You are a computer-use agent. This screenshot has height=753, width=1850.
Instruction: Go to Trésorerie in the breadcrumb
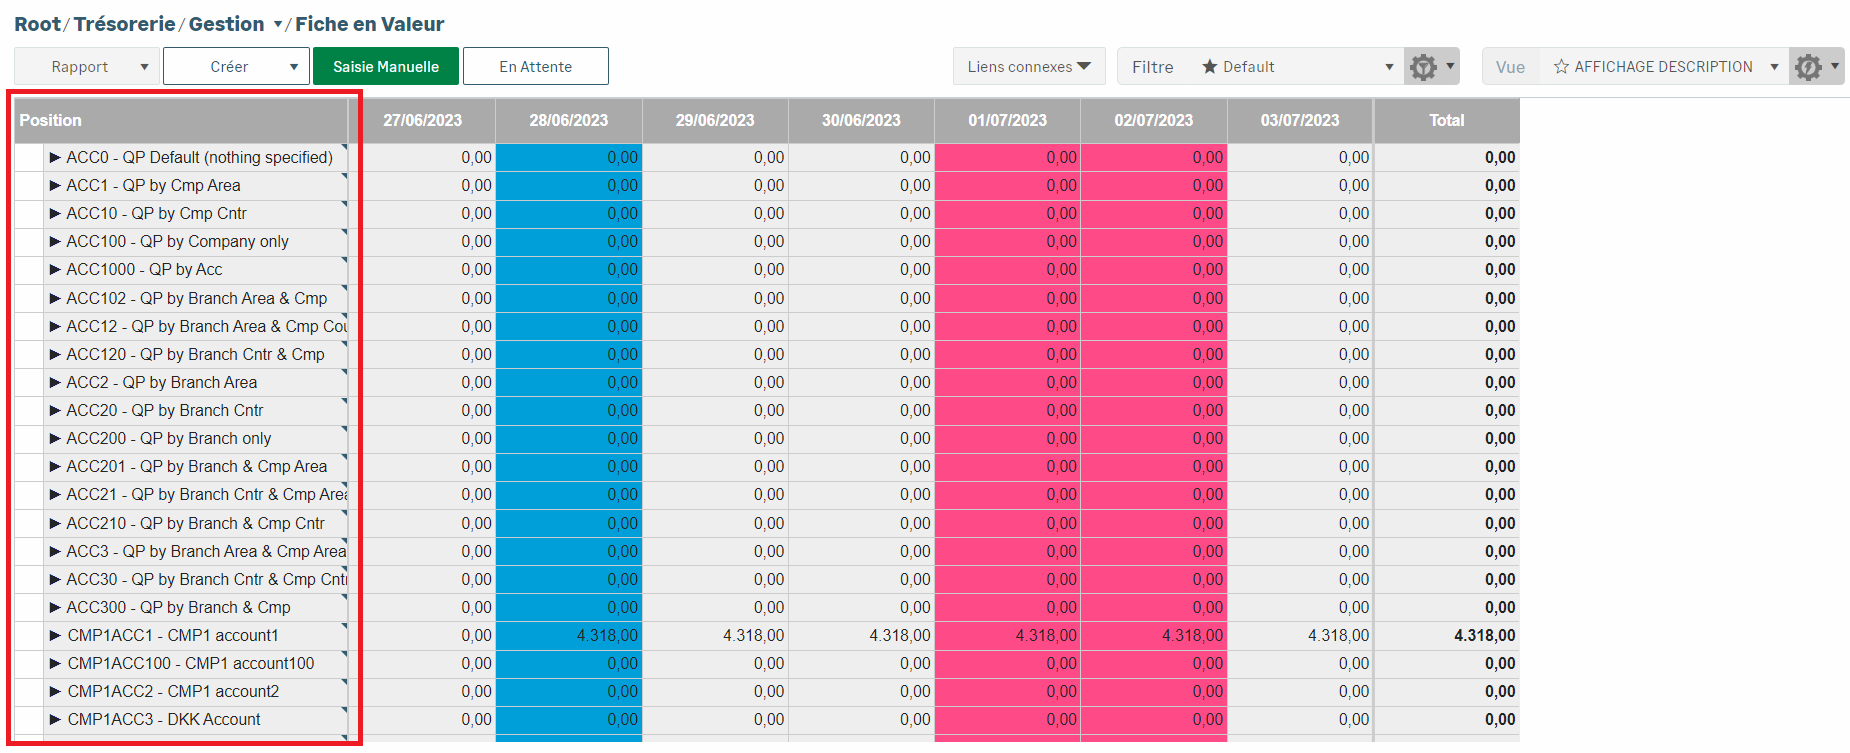click(x=124, y=24)
